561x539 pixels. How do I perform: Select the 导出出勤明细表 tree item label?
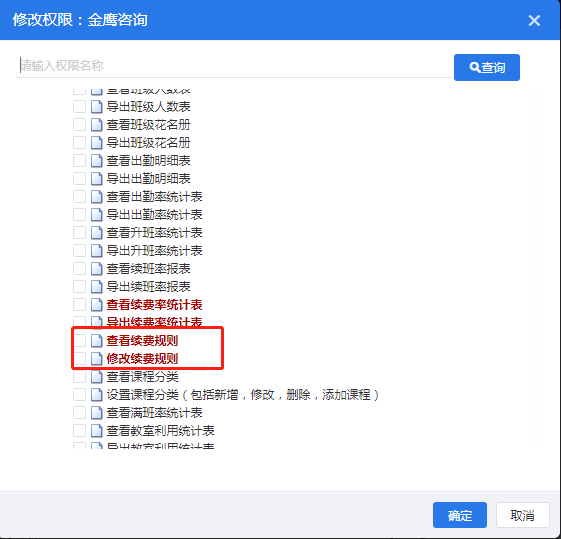click(x=148, y=178)
